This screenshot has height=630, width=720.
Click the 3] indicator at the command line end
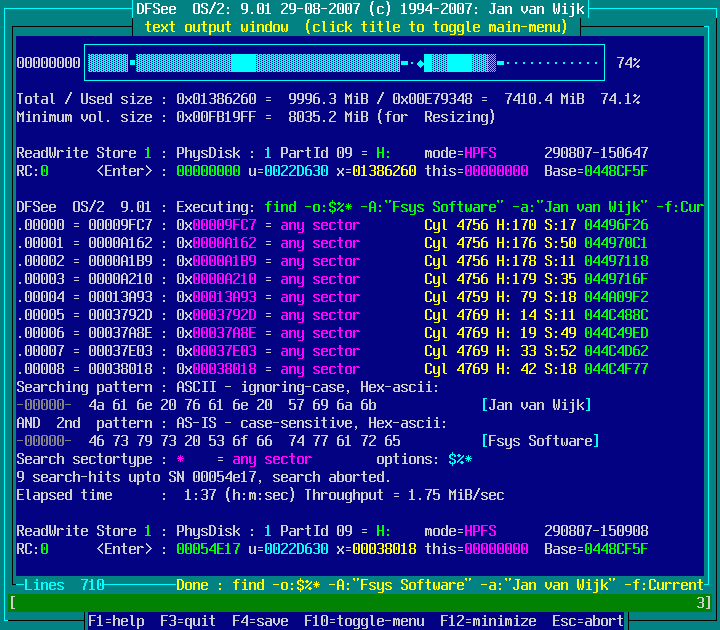(x=703, y=602)
